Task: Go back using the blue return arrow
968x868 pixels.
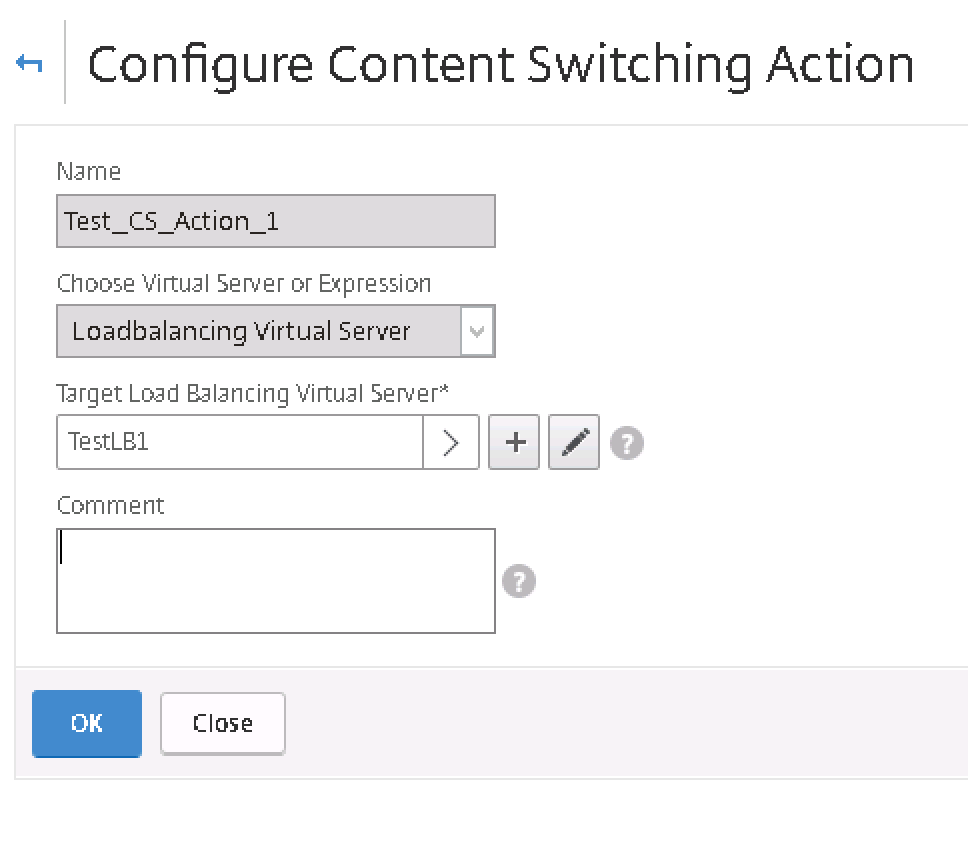Action: click(29, 63)
